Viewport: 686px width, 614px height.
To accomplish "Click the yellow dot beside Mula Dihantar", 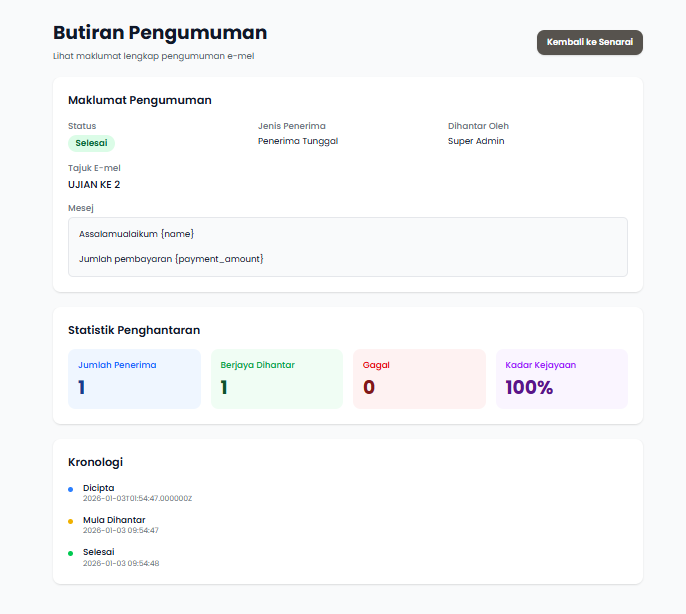I will tap(70, 521).
